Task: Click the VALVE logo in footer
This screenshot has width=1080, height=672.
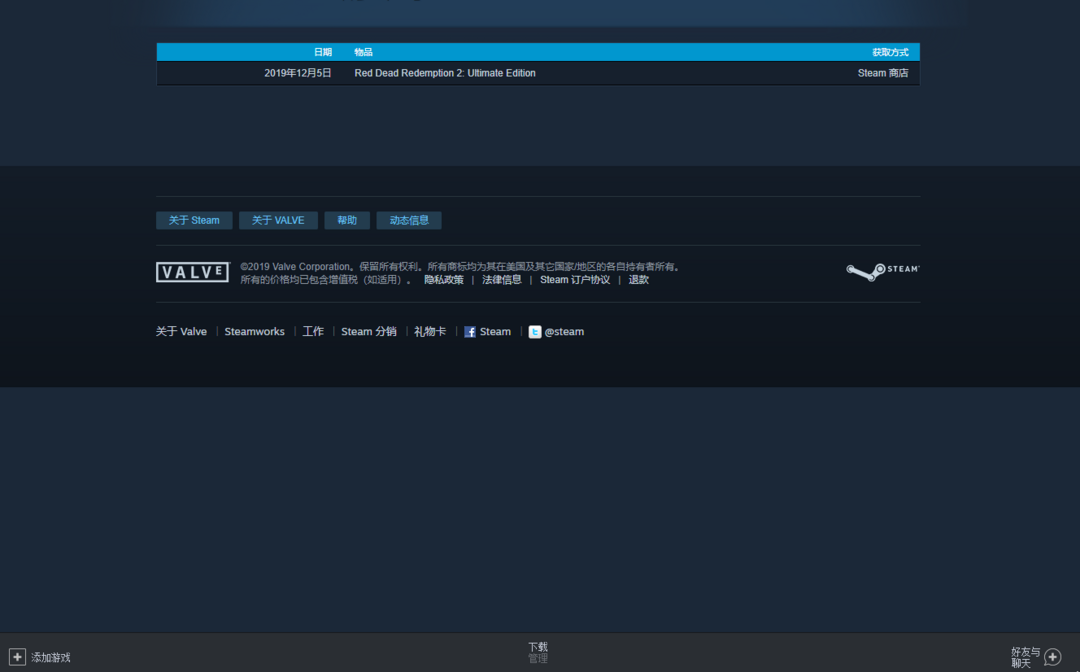Action: (192, 272)
